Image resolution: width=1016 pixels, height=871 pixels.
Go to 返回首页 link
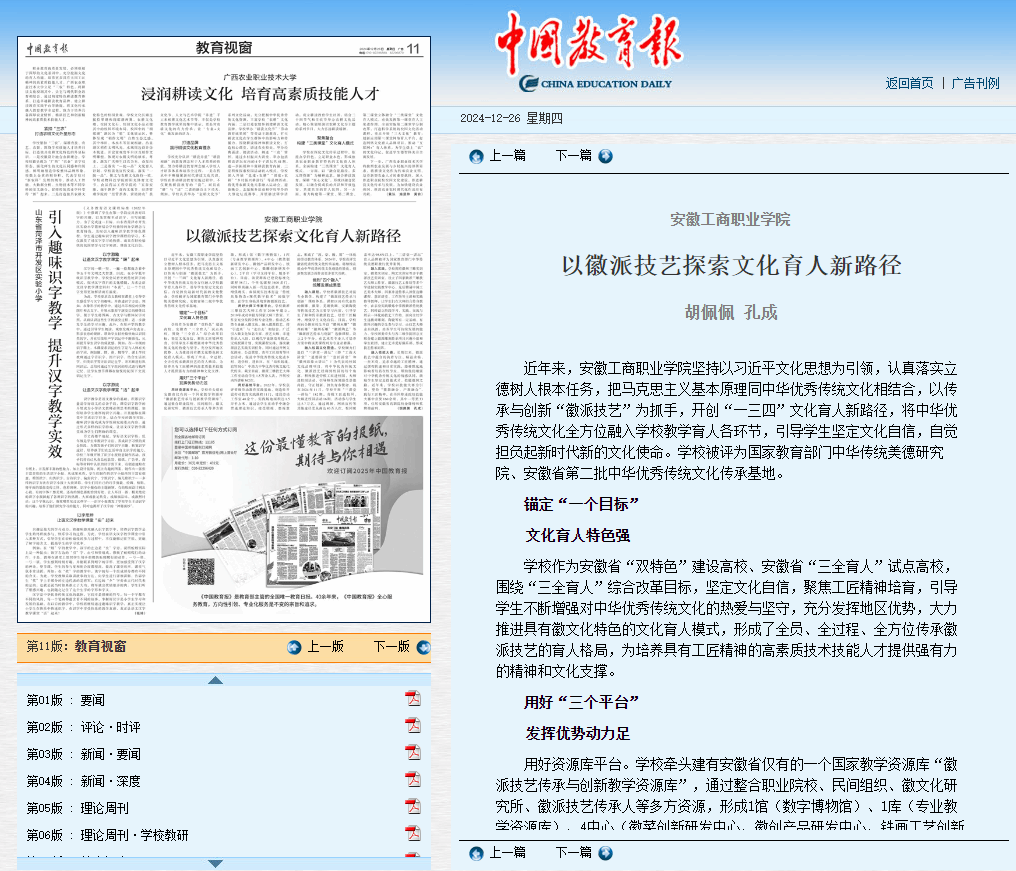click(x=909, y=83)
